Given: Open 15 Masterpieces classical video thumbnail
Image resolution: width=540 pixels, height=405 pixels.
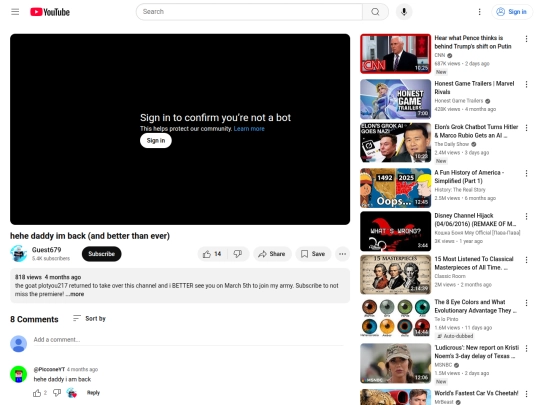Looking at the screenshot, I should (x=395, y=275).
